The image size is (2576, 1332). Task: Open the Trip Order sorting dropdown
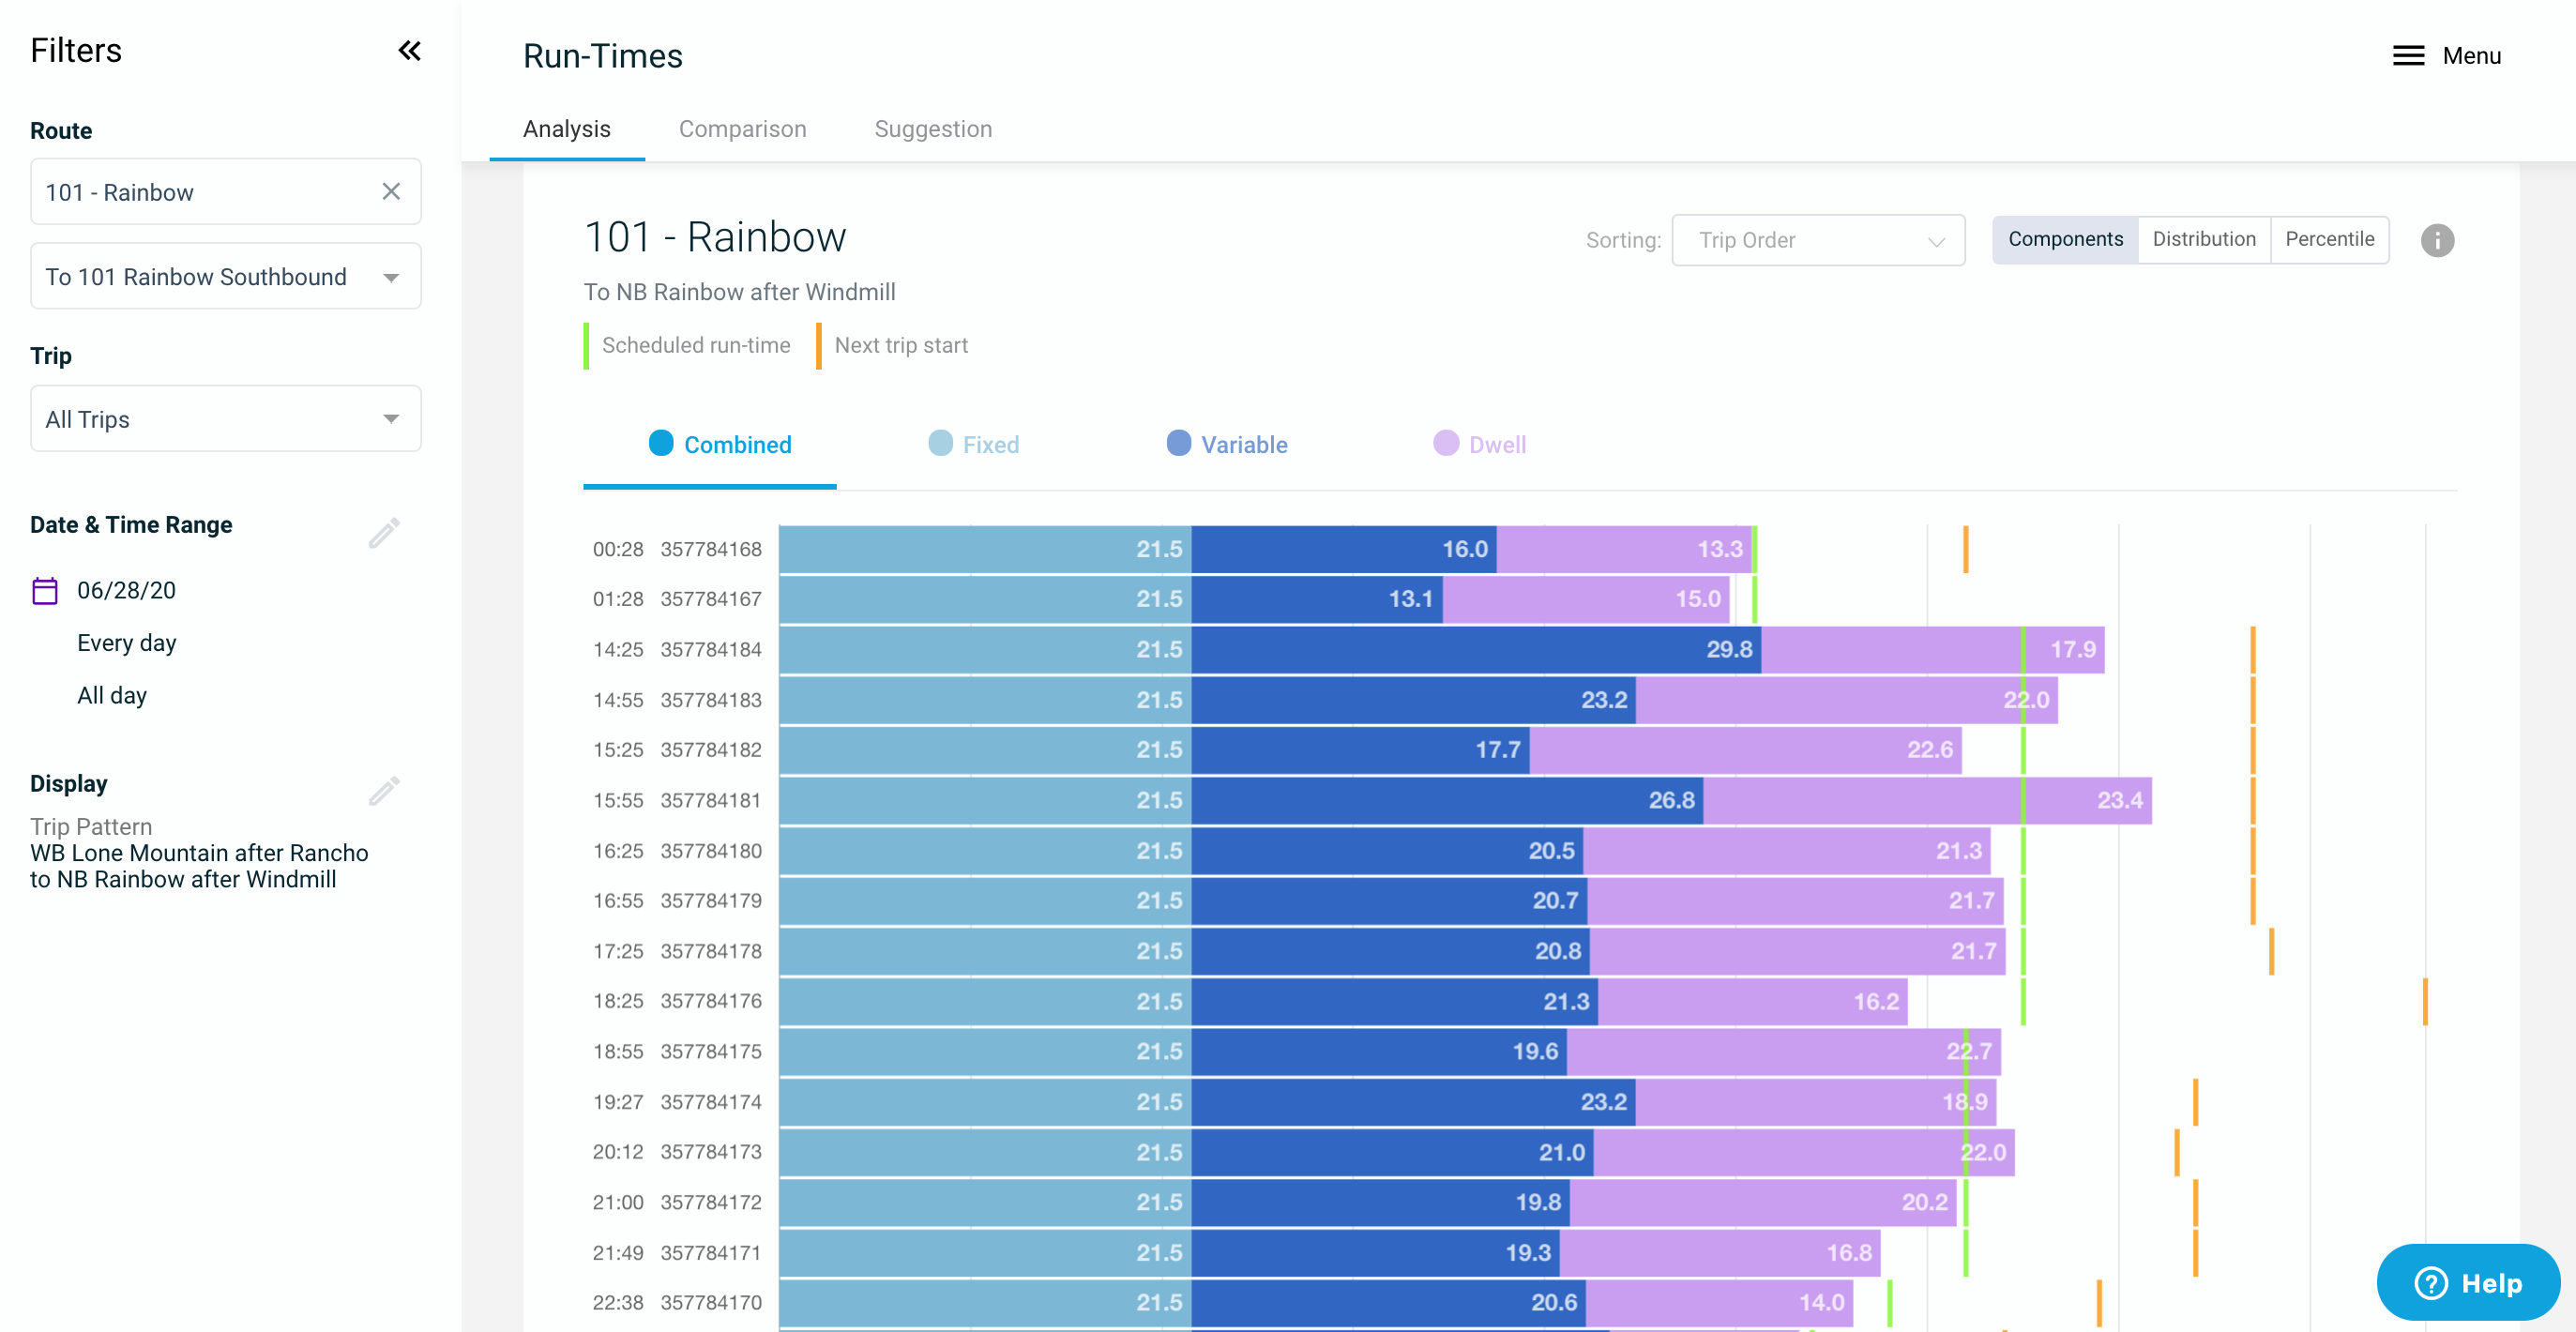1818,240
